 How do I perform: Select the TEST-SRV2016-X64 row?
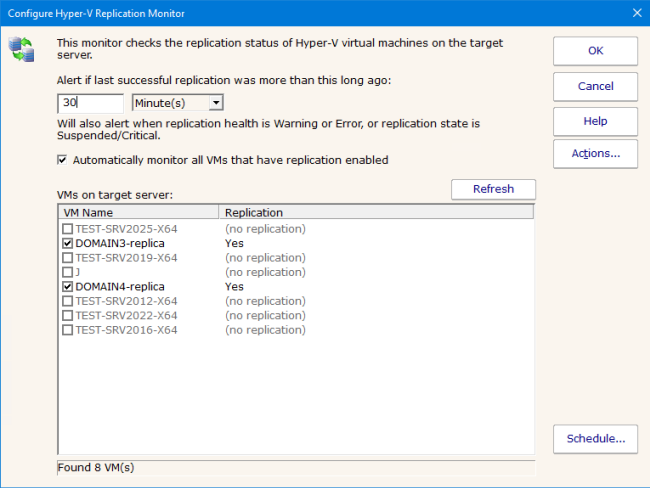pyautogui.click(x=126, y=330)
